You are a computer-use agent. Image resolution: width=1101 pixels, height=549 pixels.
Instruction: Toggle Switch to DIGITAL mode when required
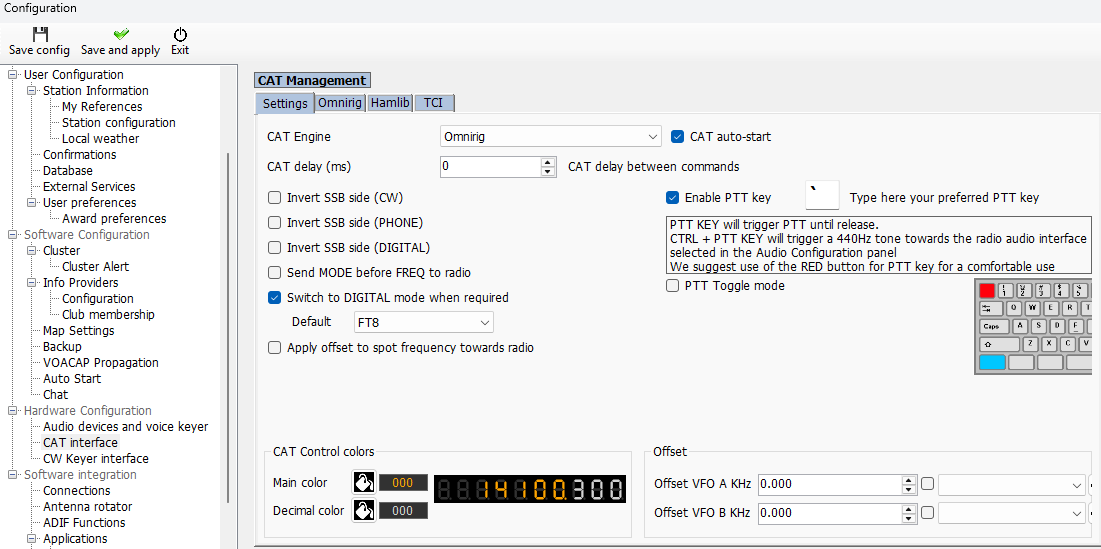pyautogui.click(x=275, y=298)
